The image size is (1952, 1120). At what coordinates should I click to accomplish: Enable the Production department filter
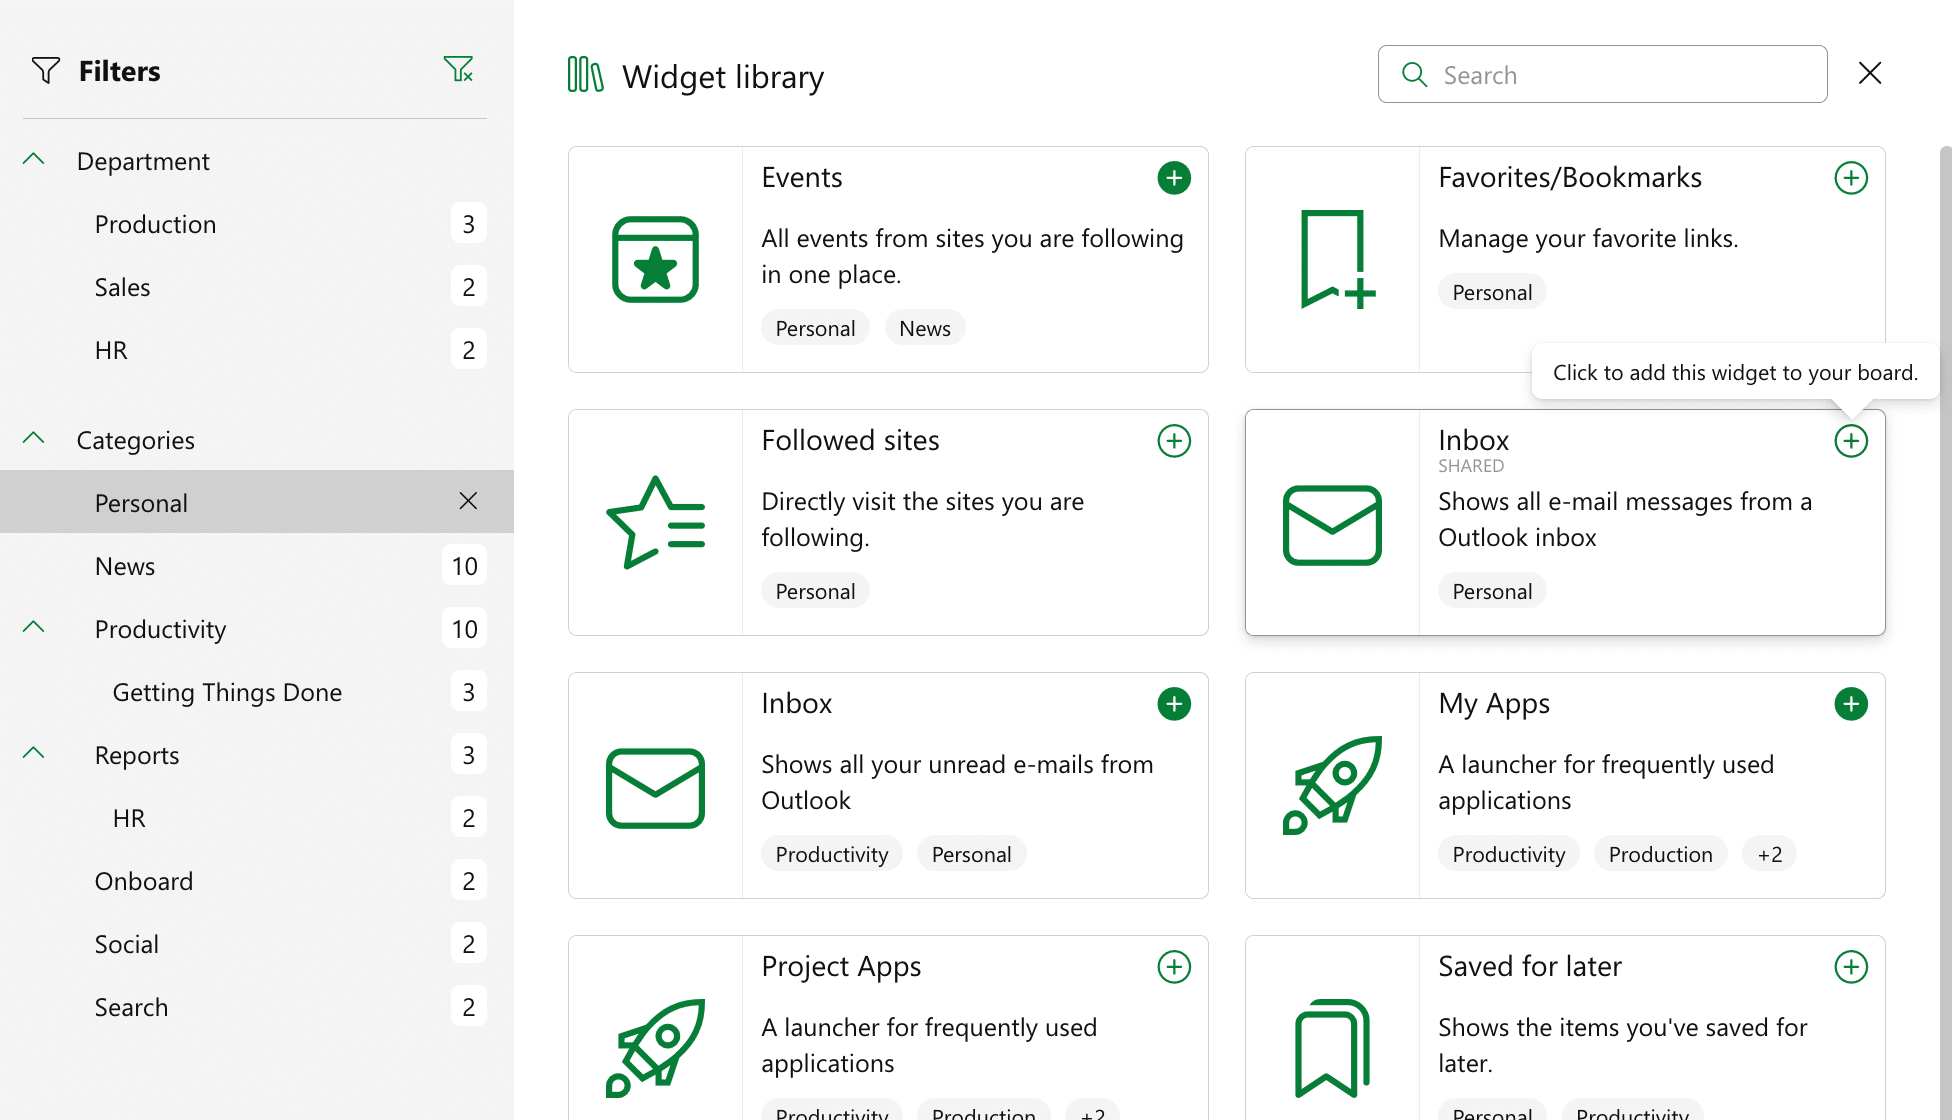[155, 223]
